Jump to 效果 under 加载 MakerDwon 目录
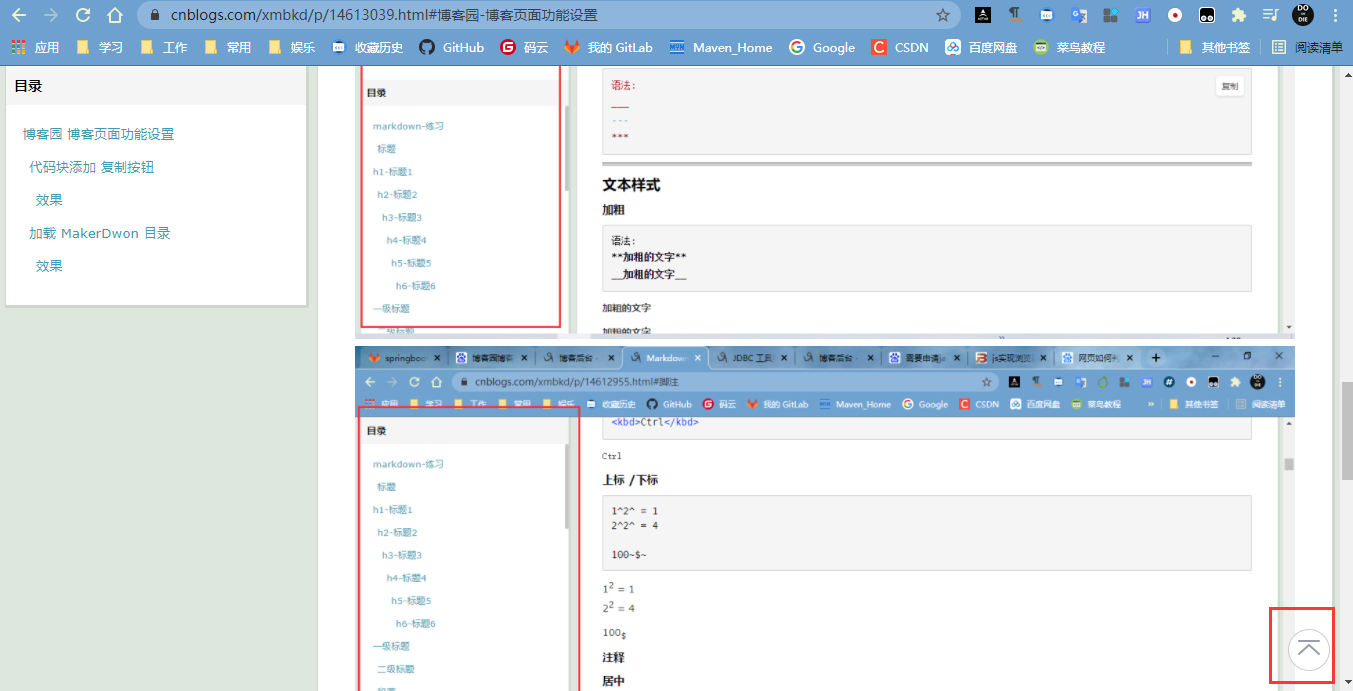 (x=49, y=266)
